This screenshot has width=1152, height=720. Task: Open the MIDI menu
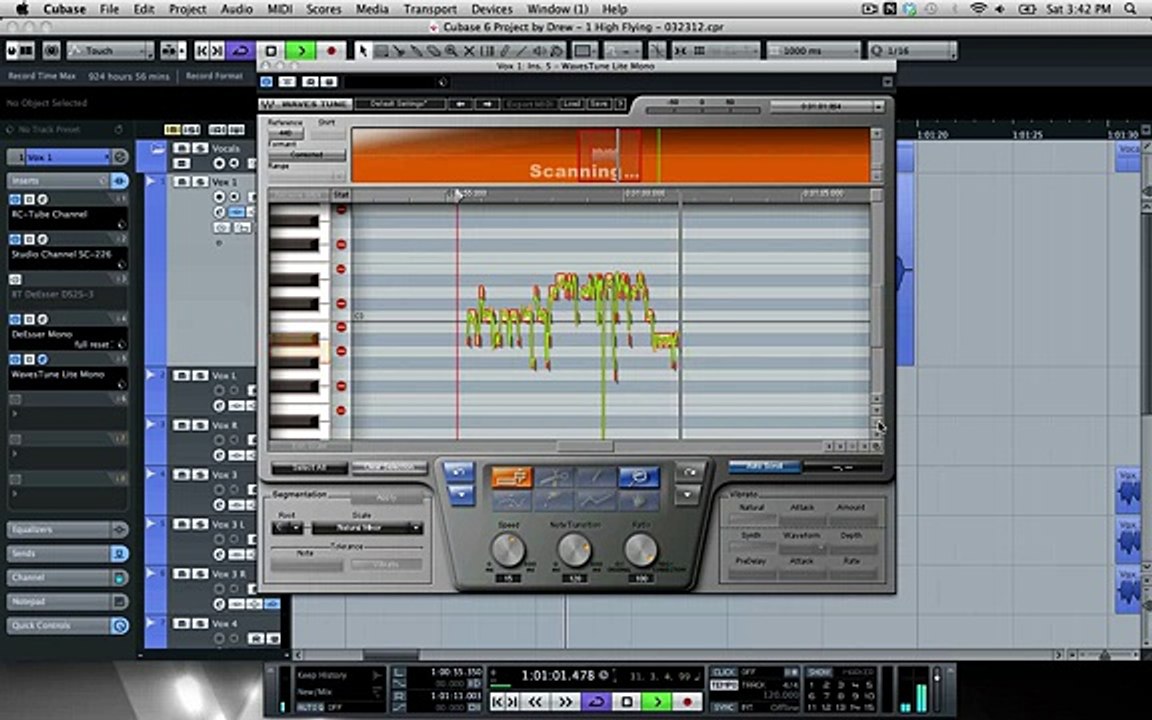point(279,9)
